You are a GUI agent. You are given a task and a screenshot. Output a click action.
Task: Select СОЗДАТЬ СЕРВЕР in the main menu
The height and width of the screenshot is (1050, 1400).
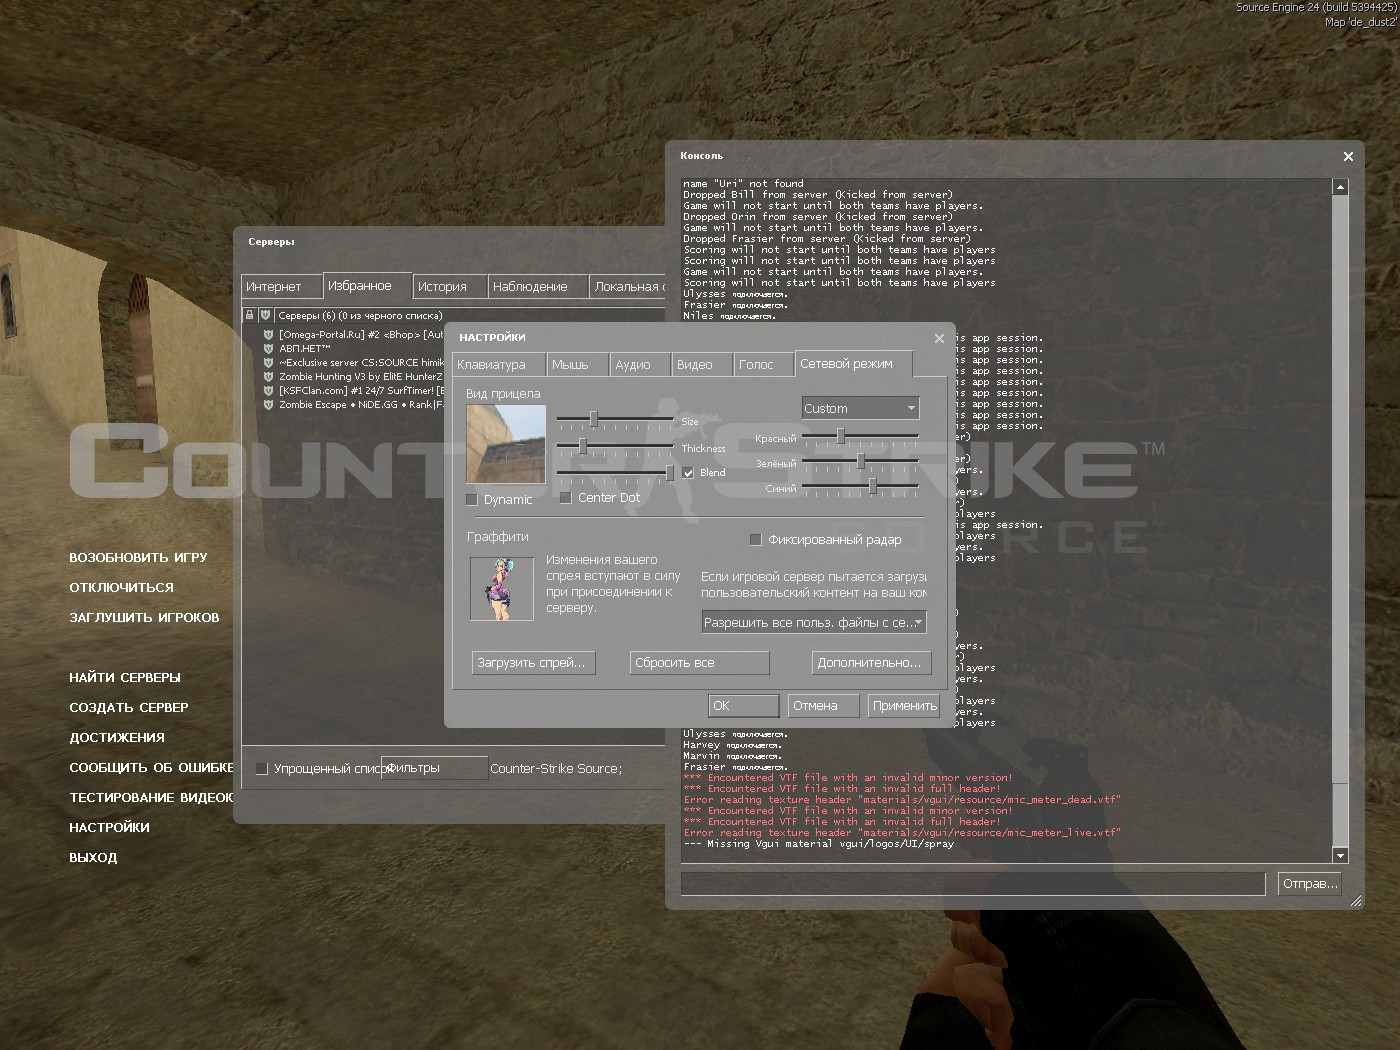pyautogui.click(x=128, y=707)
